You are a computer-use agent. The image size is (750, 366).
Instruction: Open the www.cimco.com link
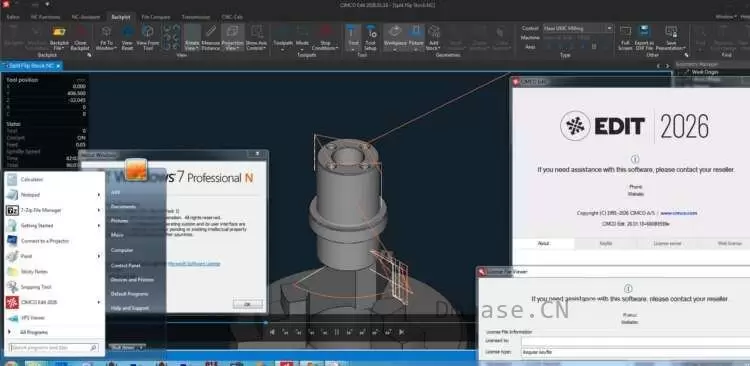click(x=679, y=213)
